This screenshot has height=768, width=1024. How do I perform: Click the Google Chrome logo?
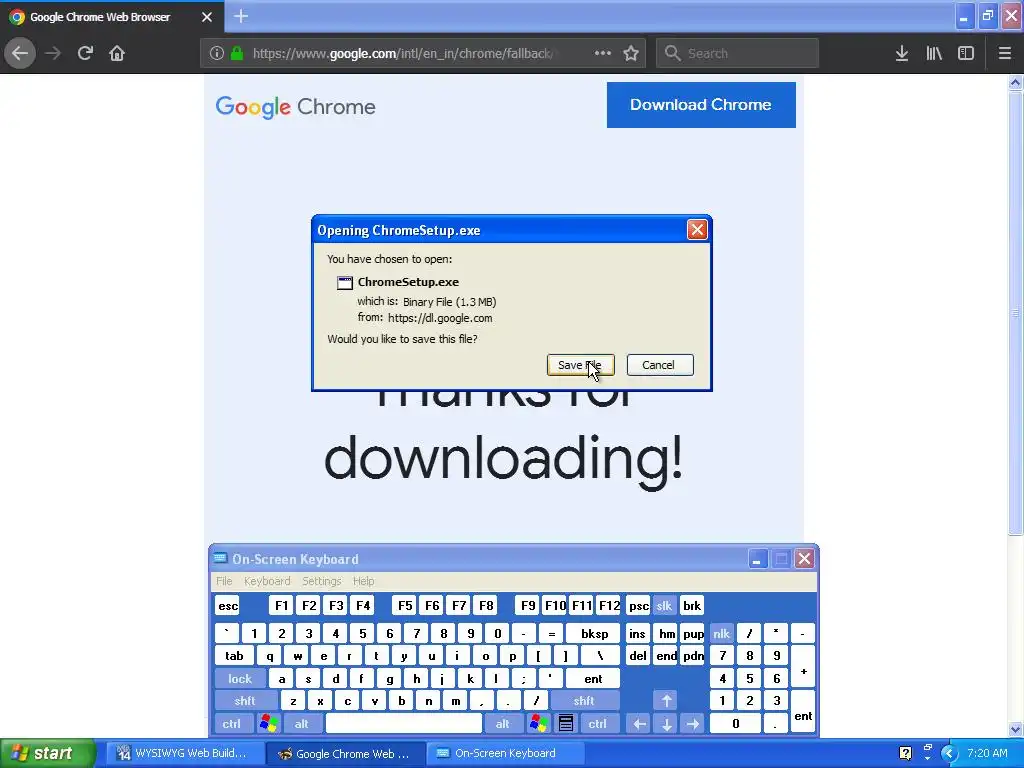[x=296, y=106]
